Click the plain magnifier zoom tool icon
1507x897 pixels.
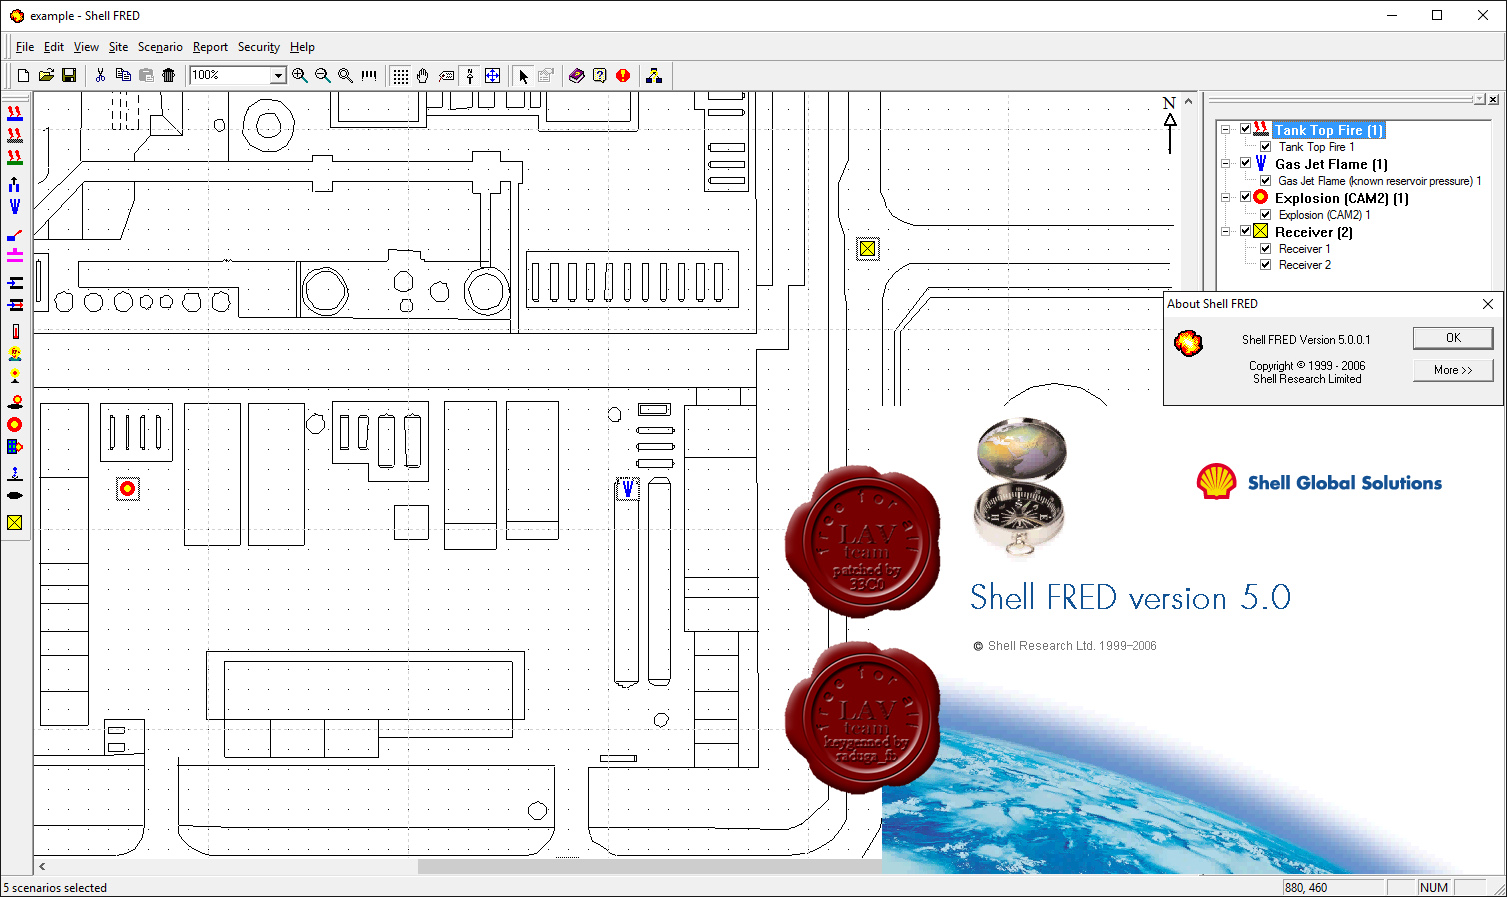346,76
